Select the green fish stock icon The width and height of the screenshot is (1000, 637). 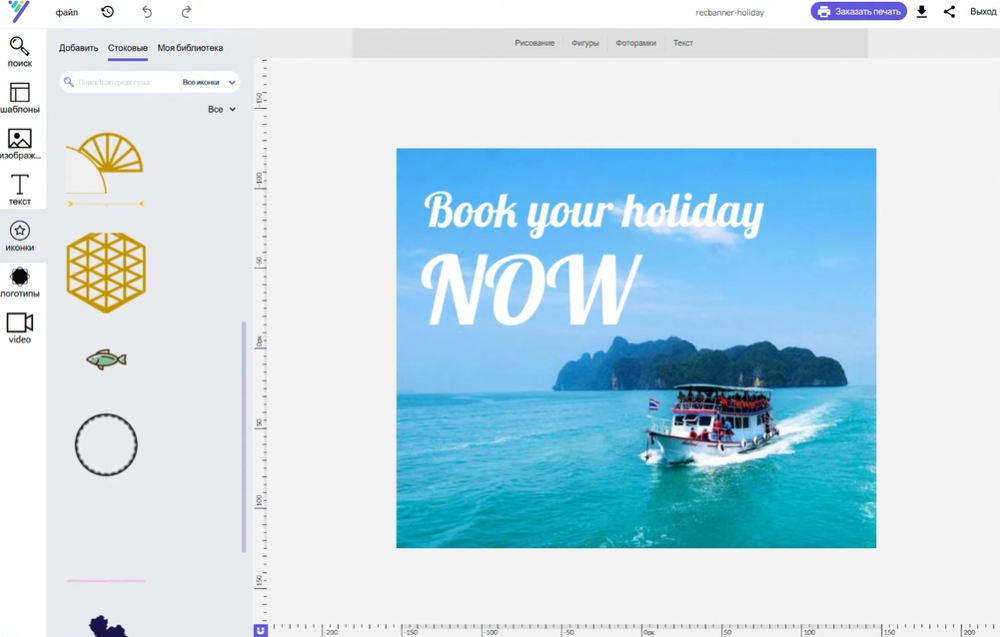(107, 360)
